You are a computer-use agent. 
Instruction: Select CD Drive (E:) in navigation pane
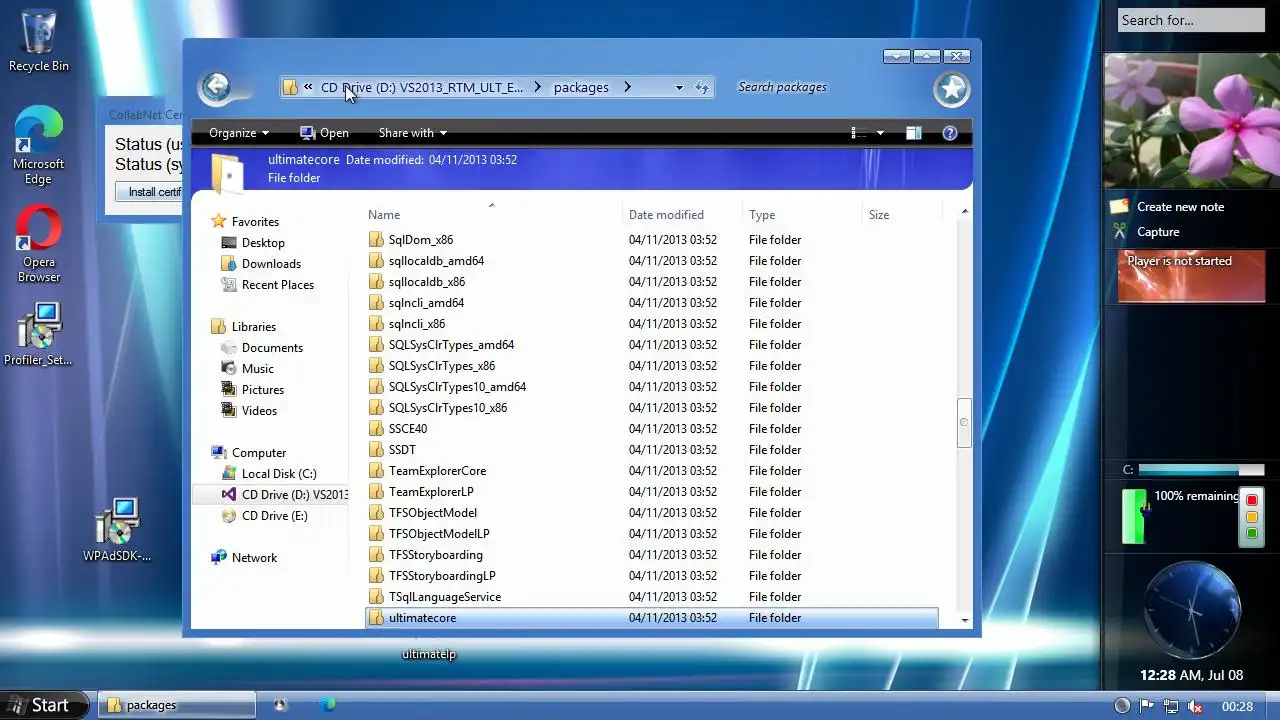coord(274,516)
